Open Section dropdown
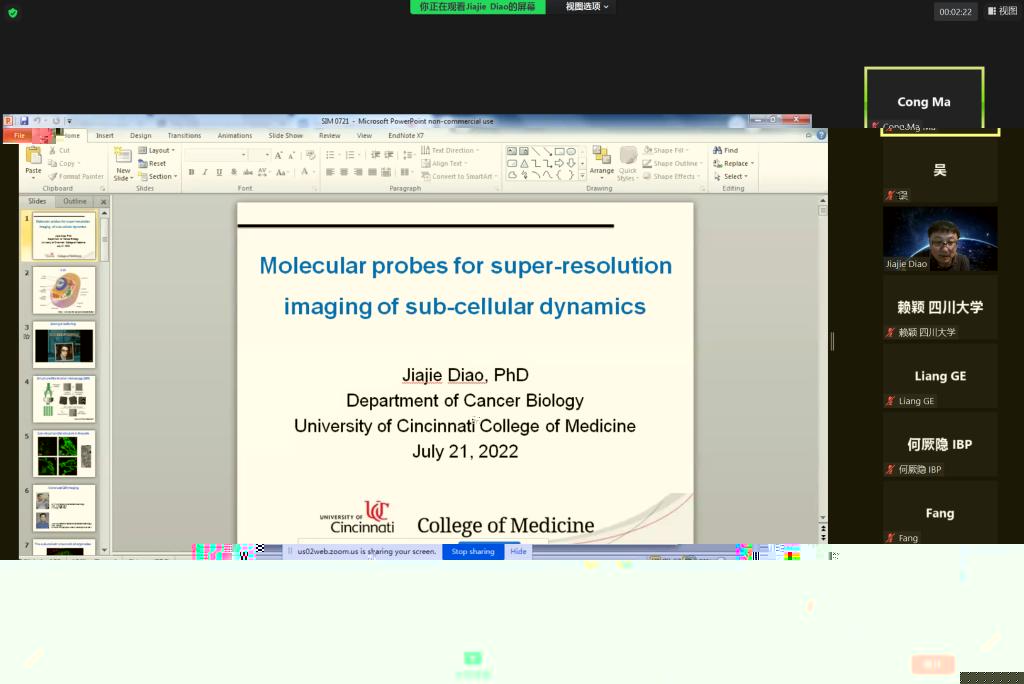Screen dimensions: 1024x684 coord(157,176)
